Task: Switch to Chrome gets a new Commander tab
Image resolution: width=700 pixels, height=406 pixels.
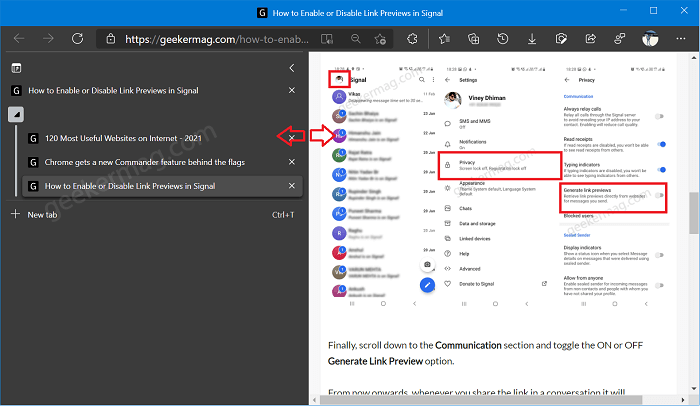Action: tap(162, 162)
